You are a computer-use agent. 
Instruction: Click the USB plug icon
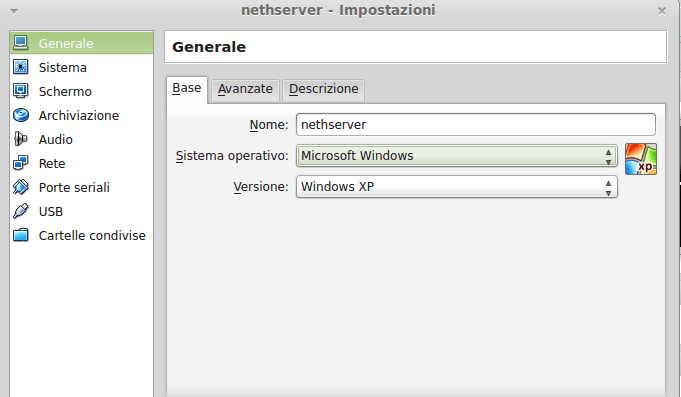coord(20,211)
